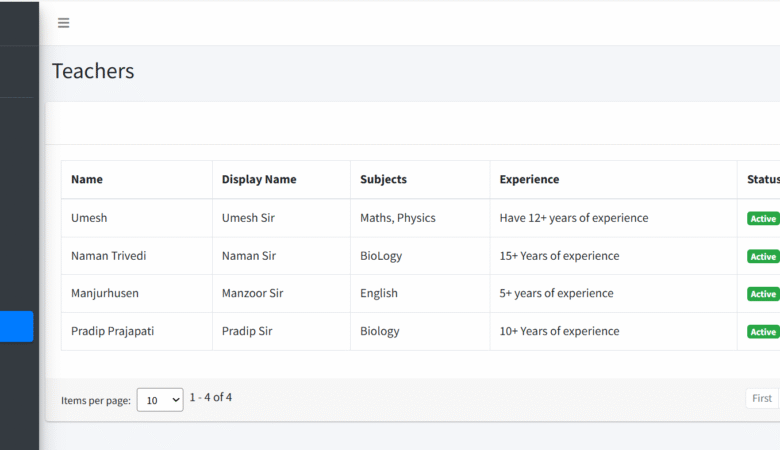Click the Teachers page heading
The image size is (780, 450).
(93, 71)
